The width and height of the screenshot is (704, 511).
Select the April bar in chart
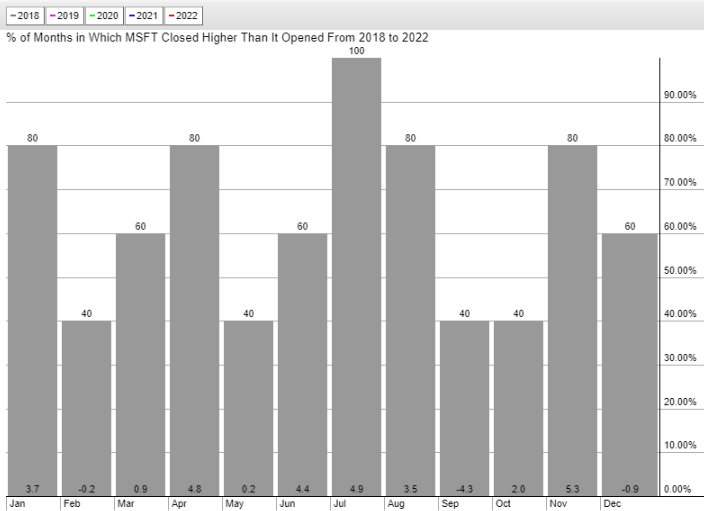[194, 321]
